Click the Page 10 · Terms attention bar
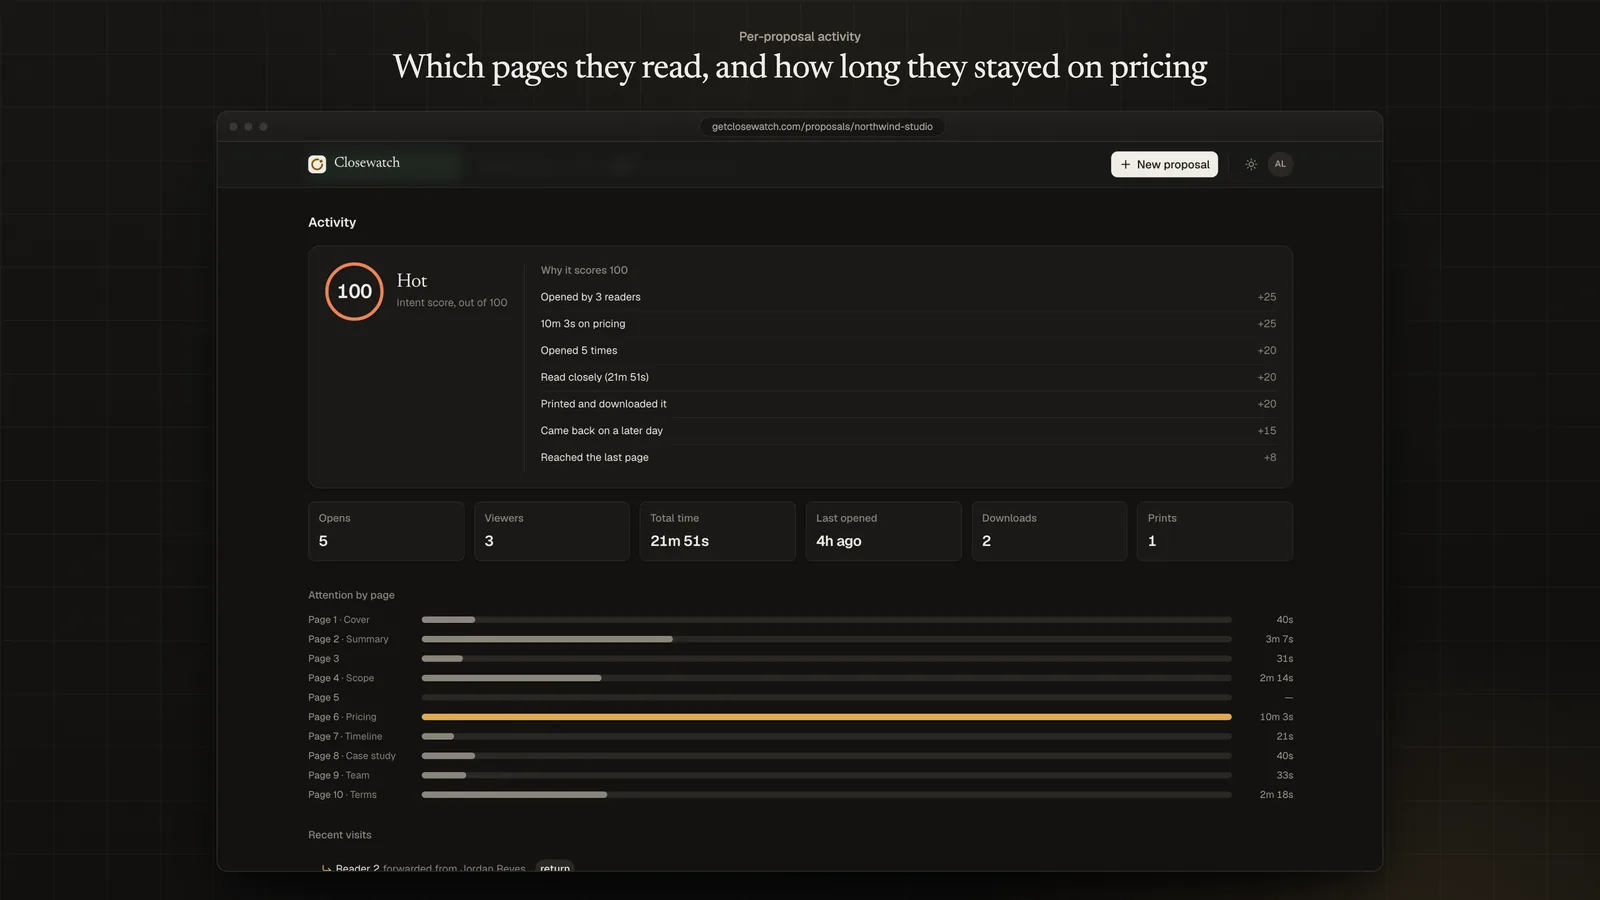 click(x=827, y=795)
